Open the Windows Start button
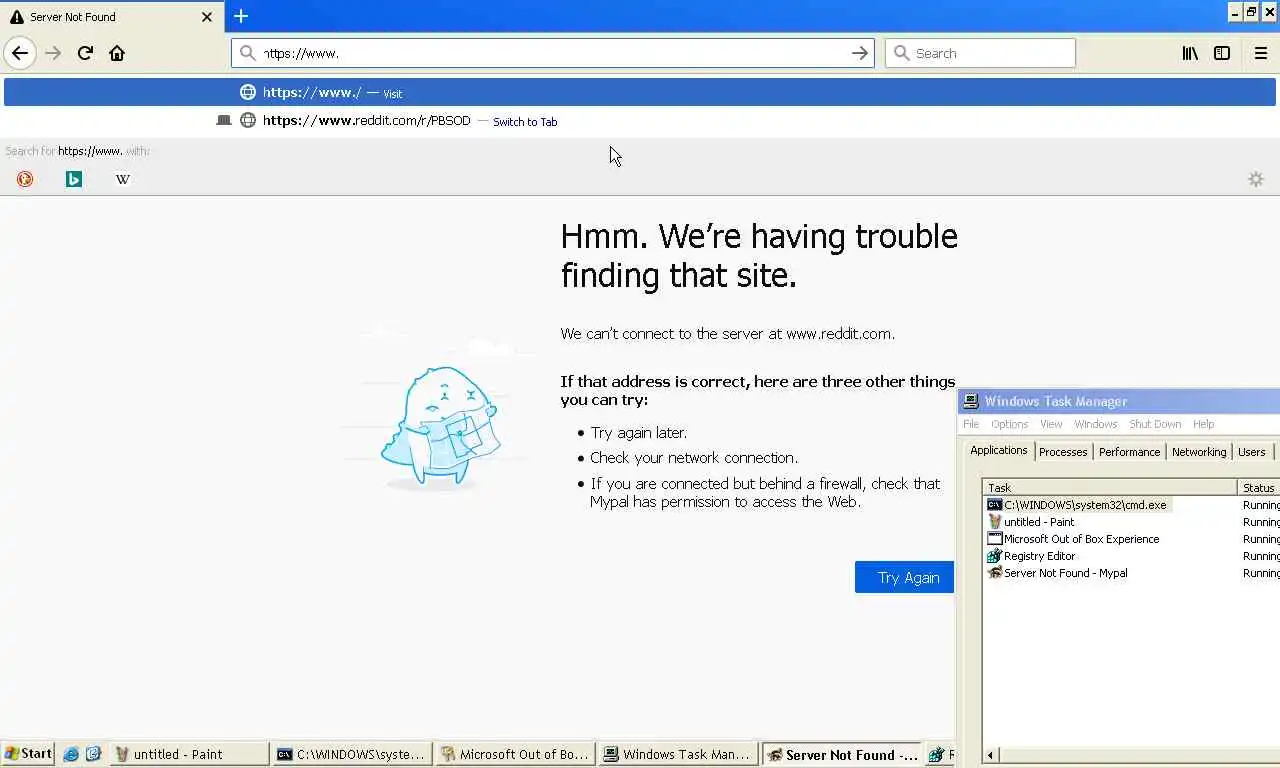The width and height of the screenshot is (1280, 768). (28, 754)
